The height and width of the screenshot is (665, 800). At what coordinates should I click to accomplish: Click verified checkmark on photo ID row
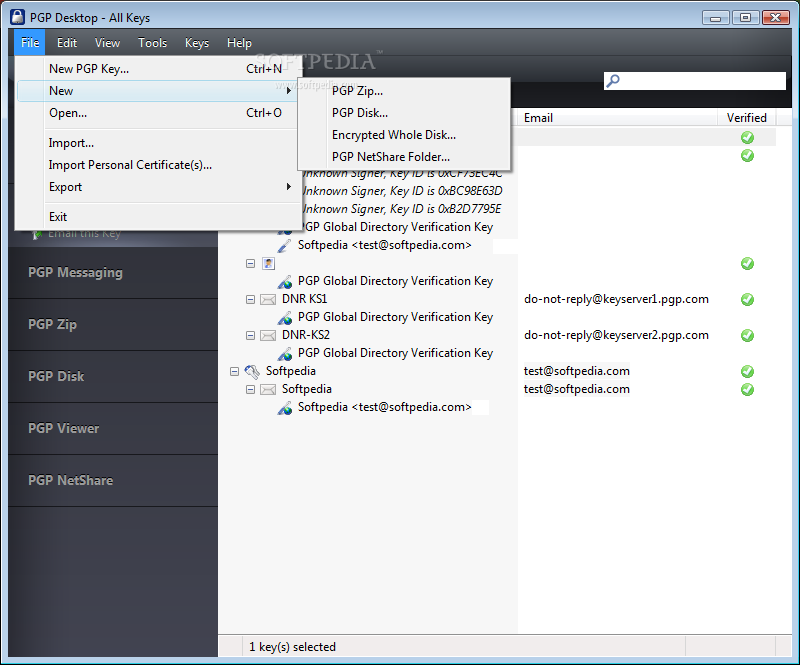[747, 263]
